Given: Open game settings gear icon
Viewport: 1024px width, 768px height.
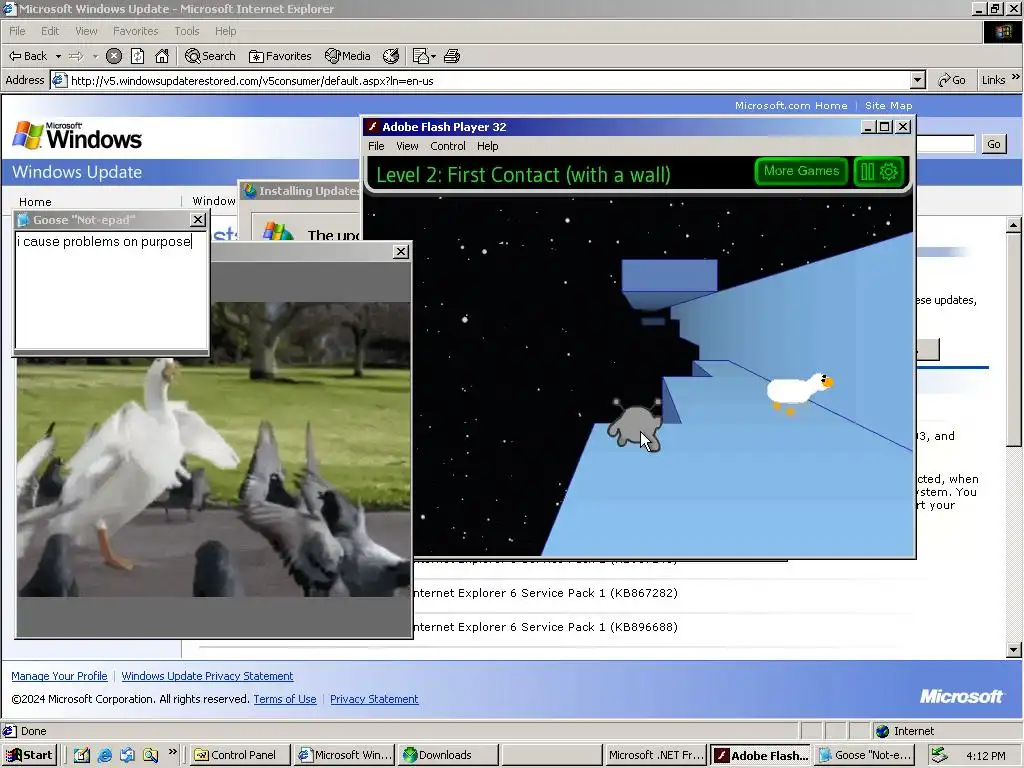Looking at the screenshot, I should 889,172.
